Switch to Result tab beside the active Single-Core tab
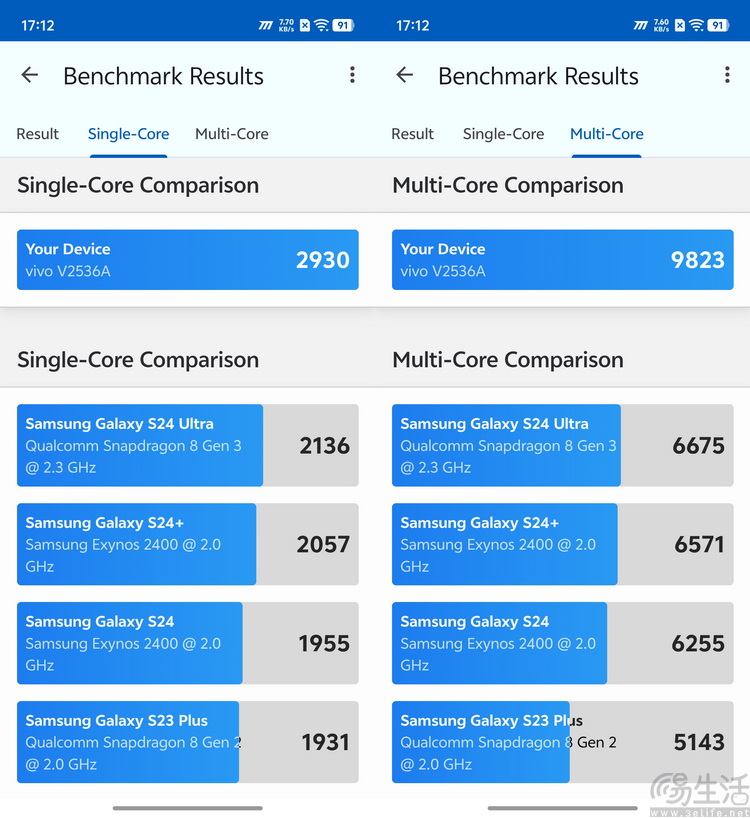The image size is (750, 818). tap(38, 134)
